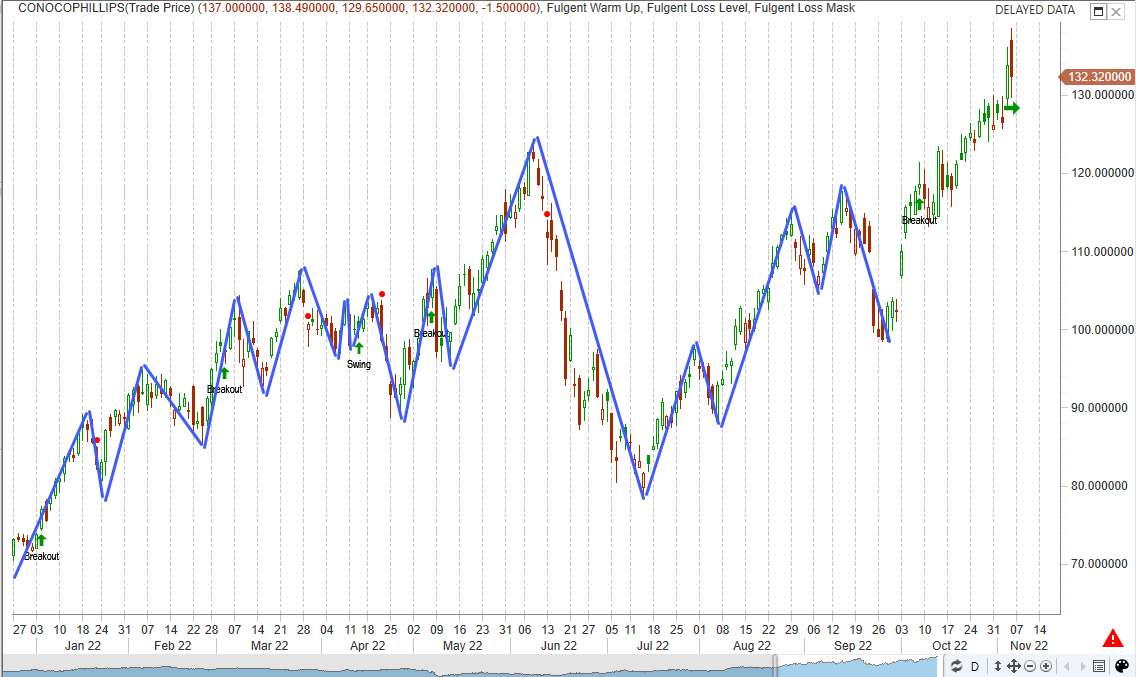Open the D daily interval selector

point(974,666)
